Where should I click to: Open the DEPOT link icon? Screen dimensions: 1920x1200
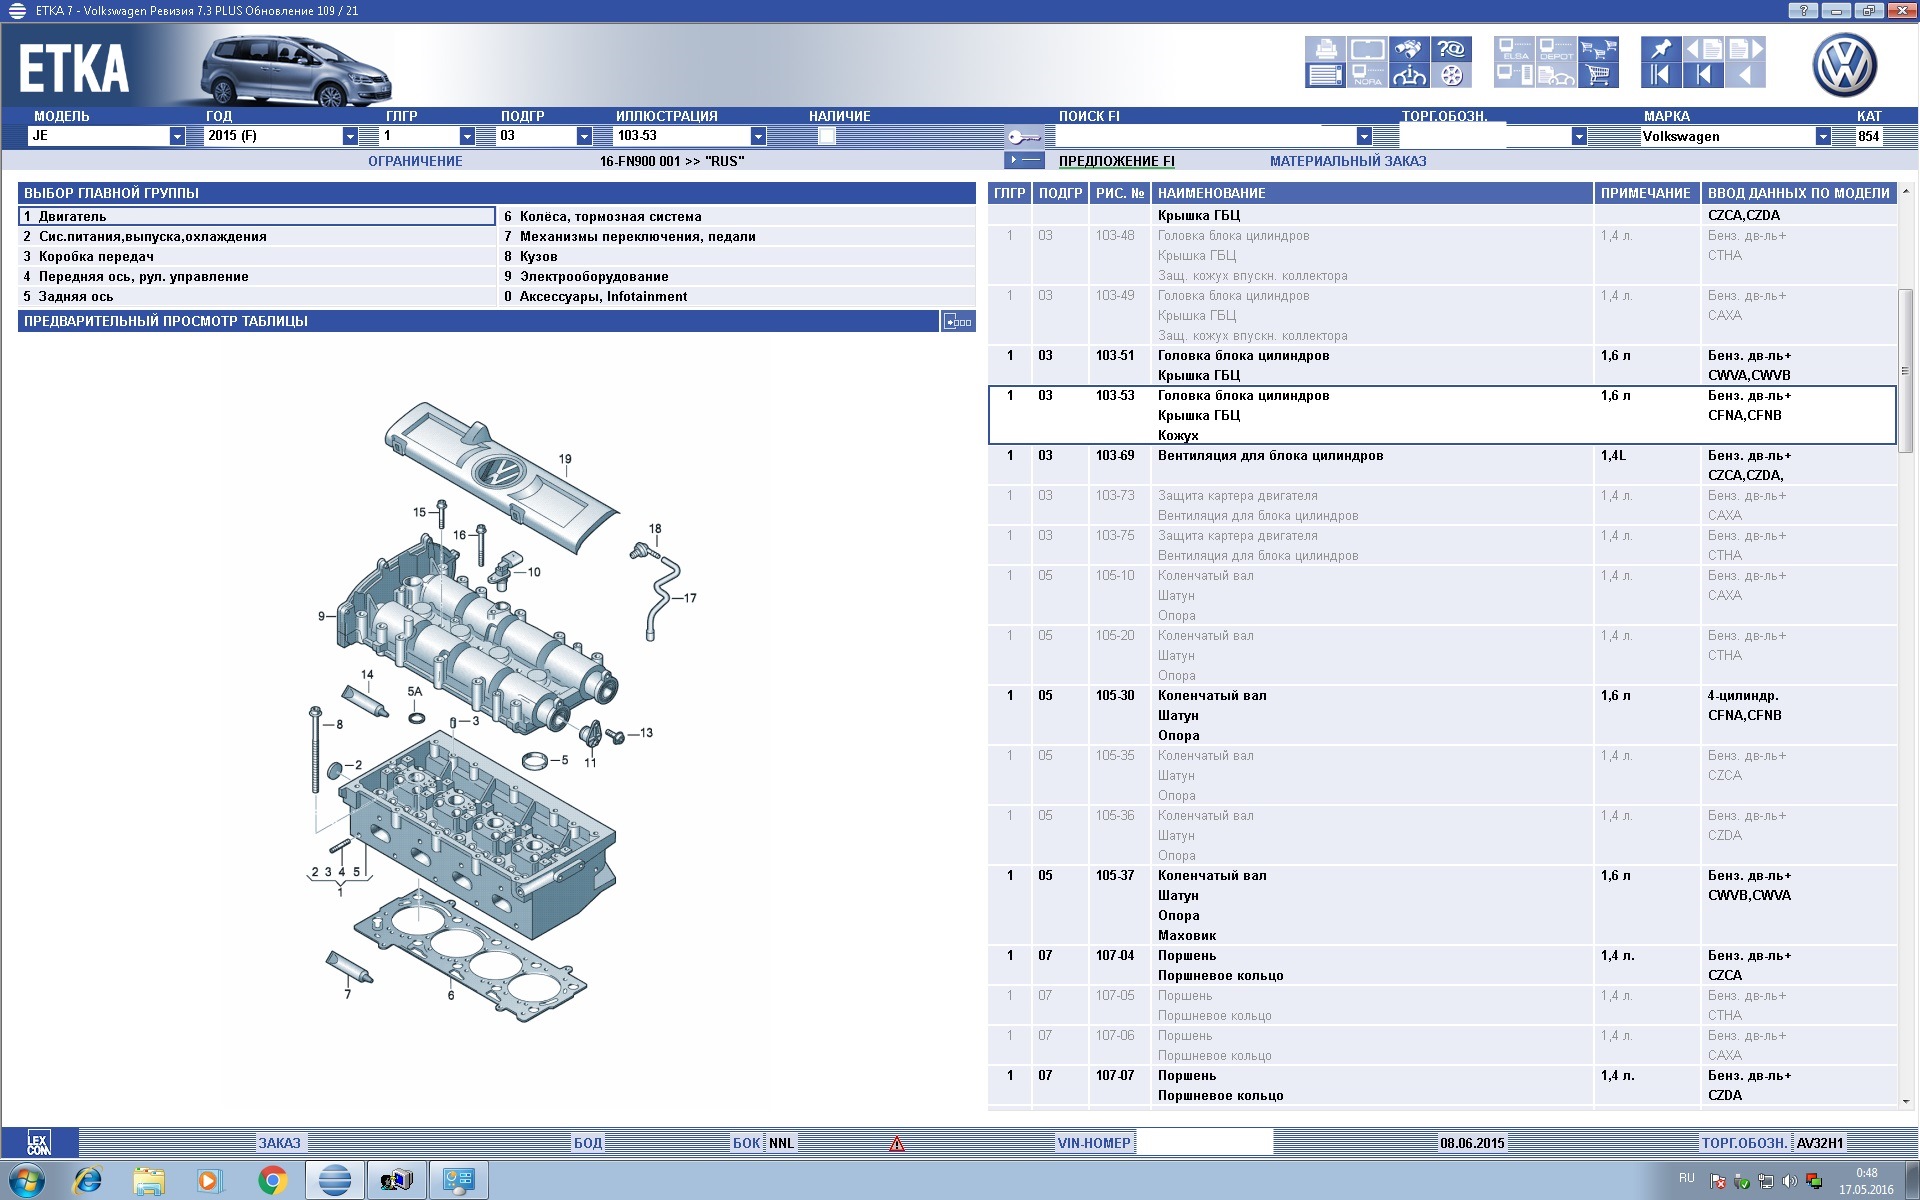pyautogui.click(x=1556, y=49)
